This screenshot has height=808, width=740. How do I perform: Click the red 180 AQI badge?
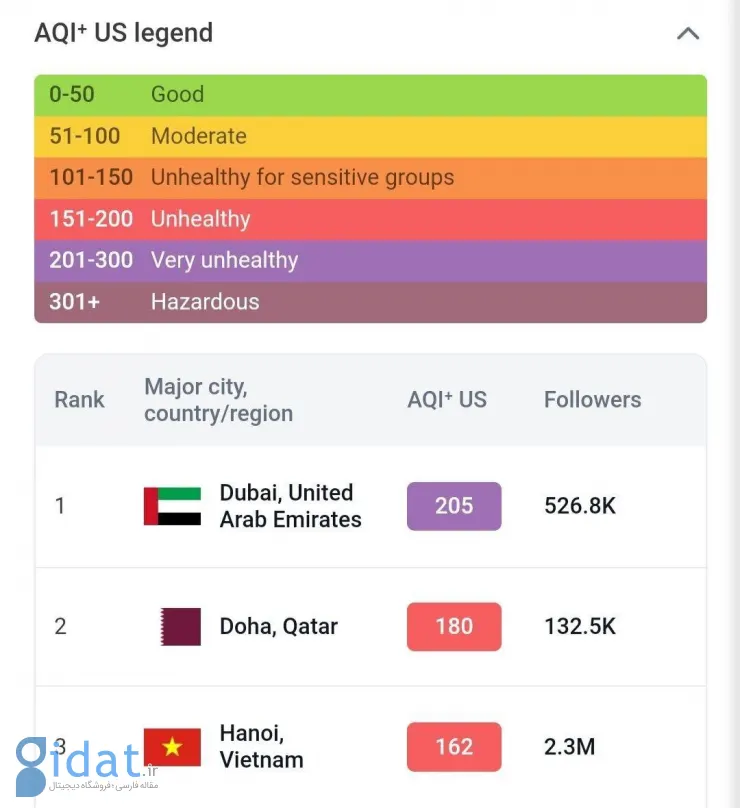tap(454, 627)
